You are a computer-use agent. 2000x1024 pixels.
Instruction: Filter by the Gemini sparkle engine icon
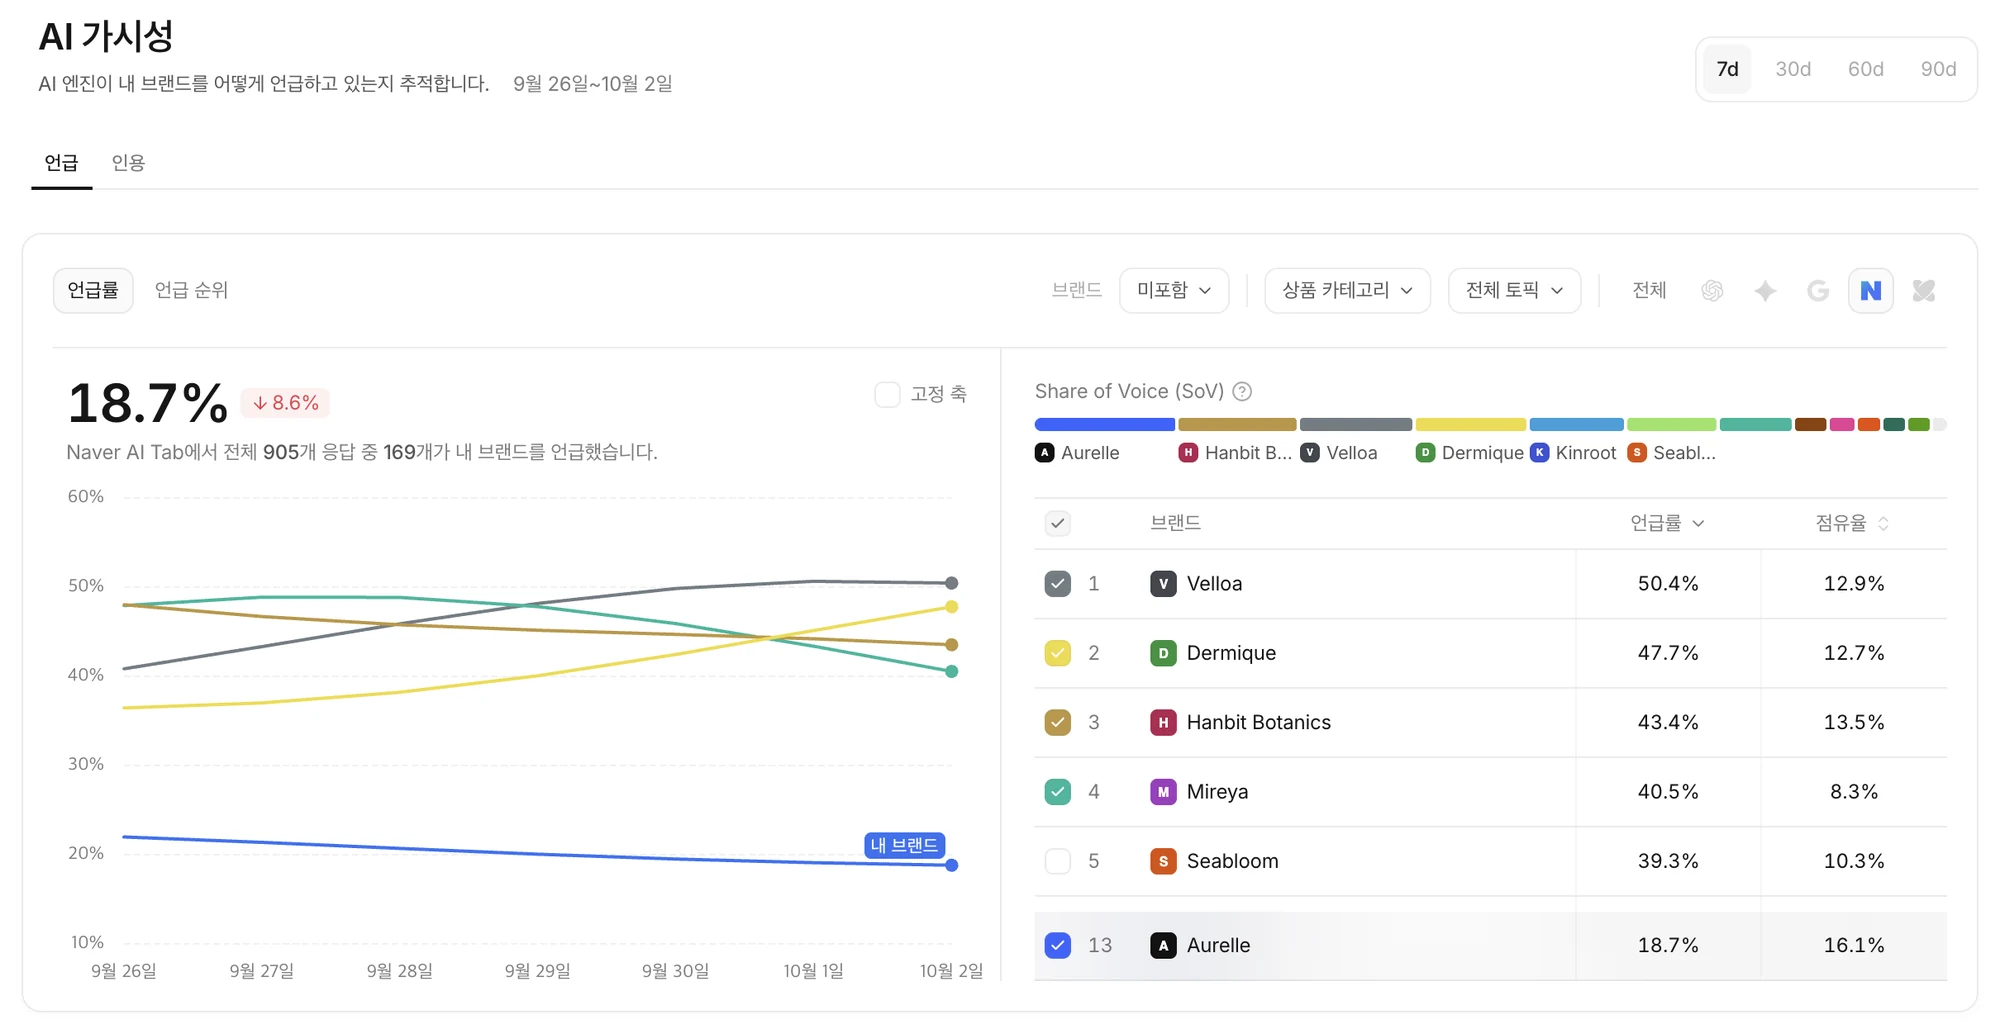click(1765, 291)
